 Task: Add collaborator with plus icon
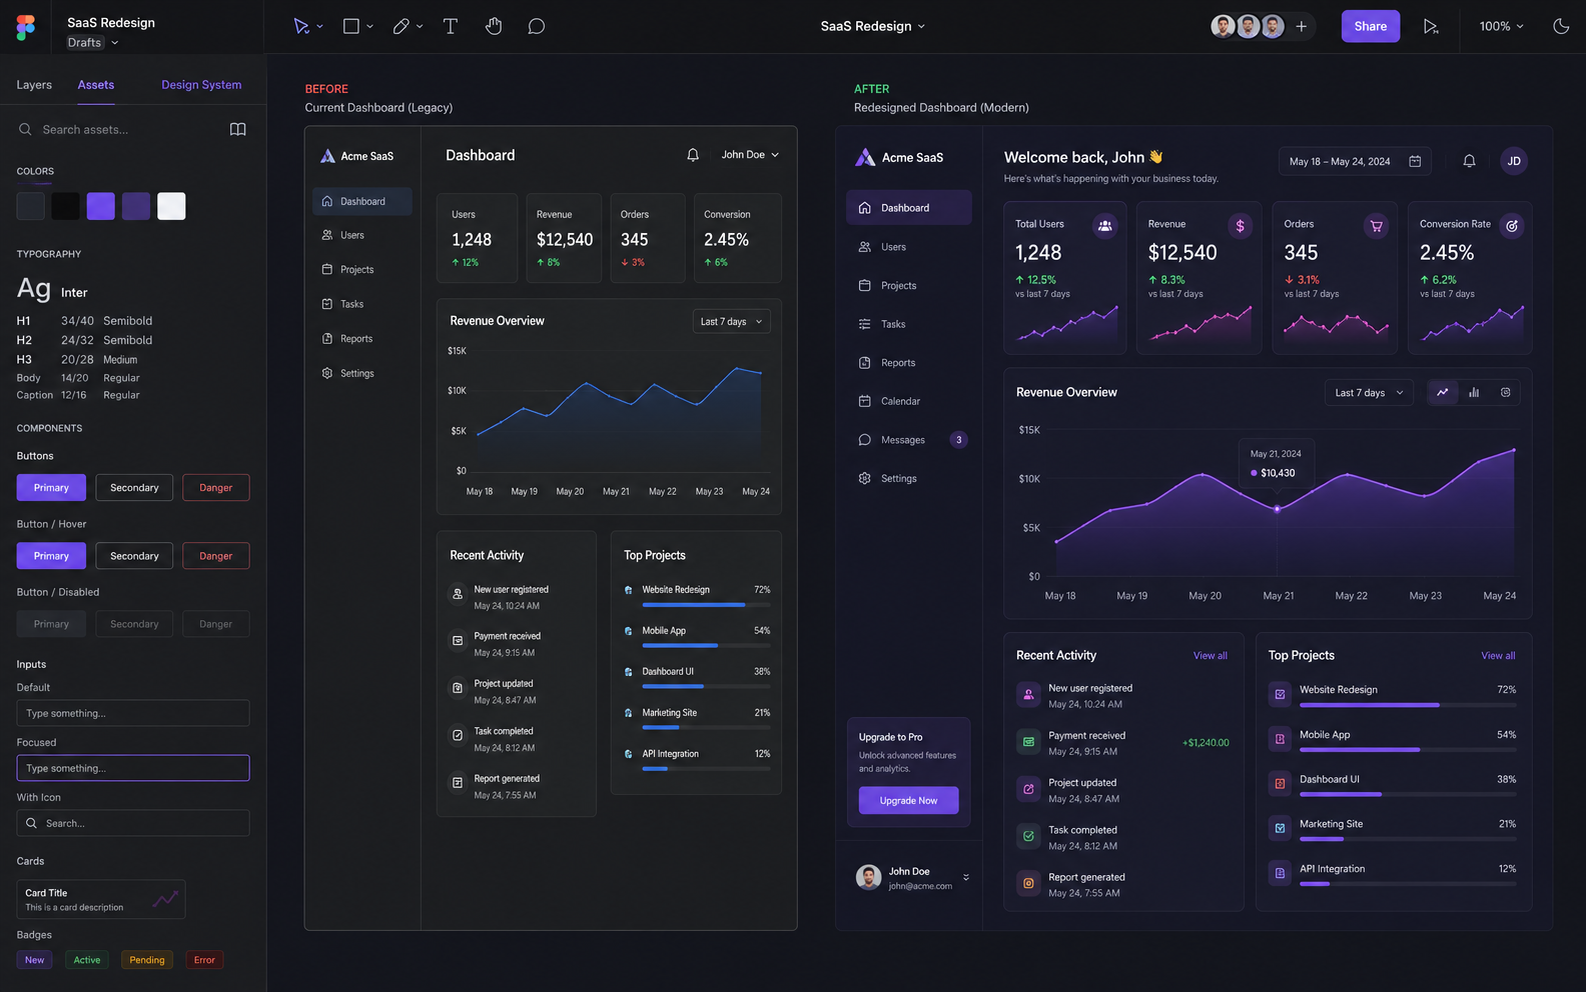[x=1301, y=26]
